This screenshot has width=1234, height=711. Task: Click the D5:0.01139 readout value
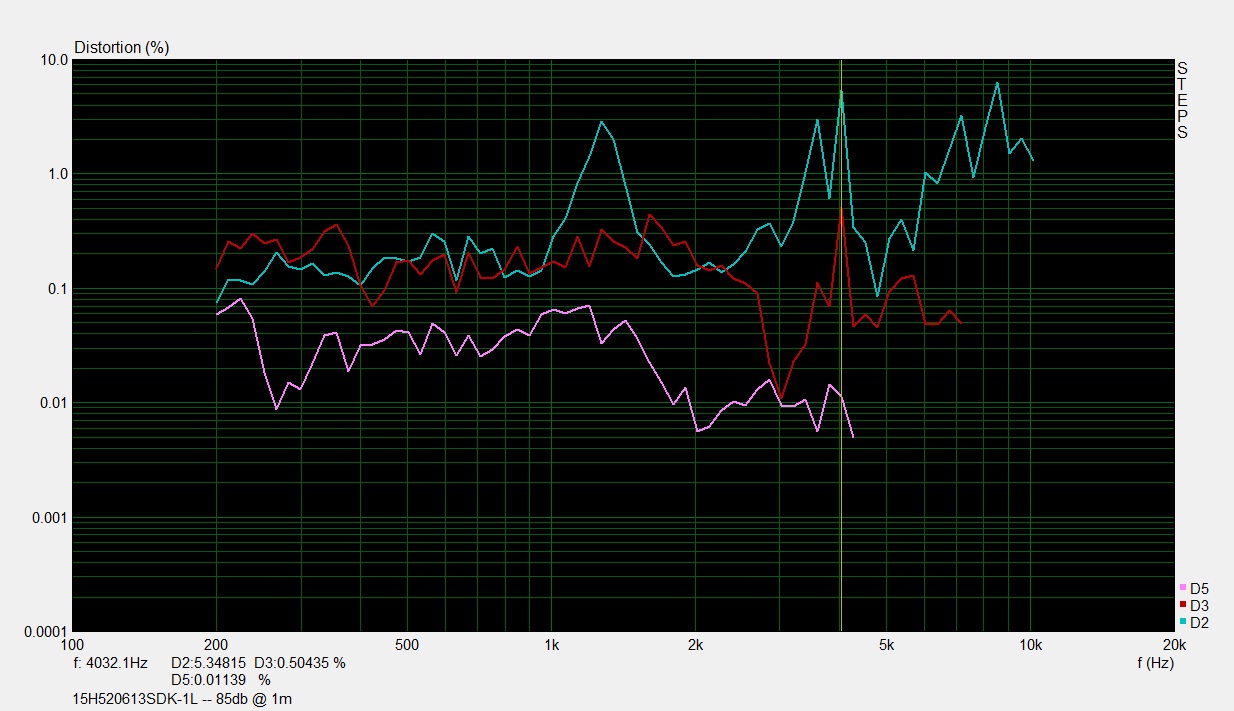pos(208,680)
